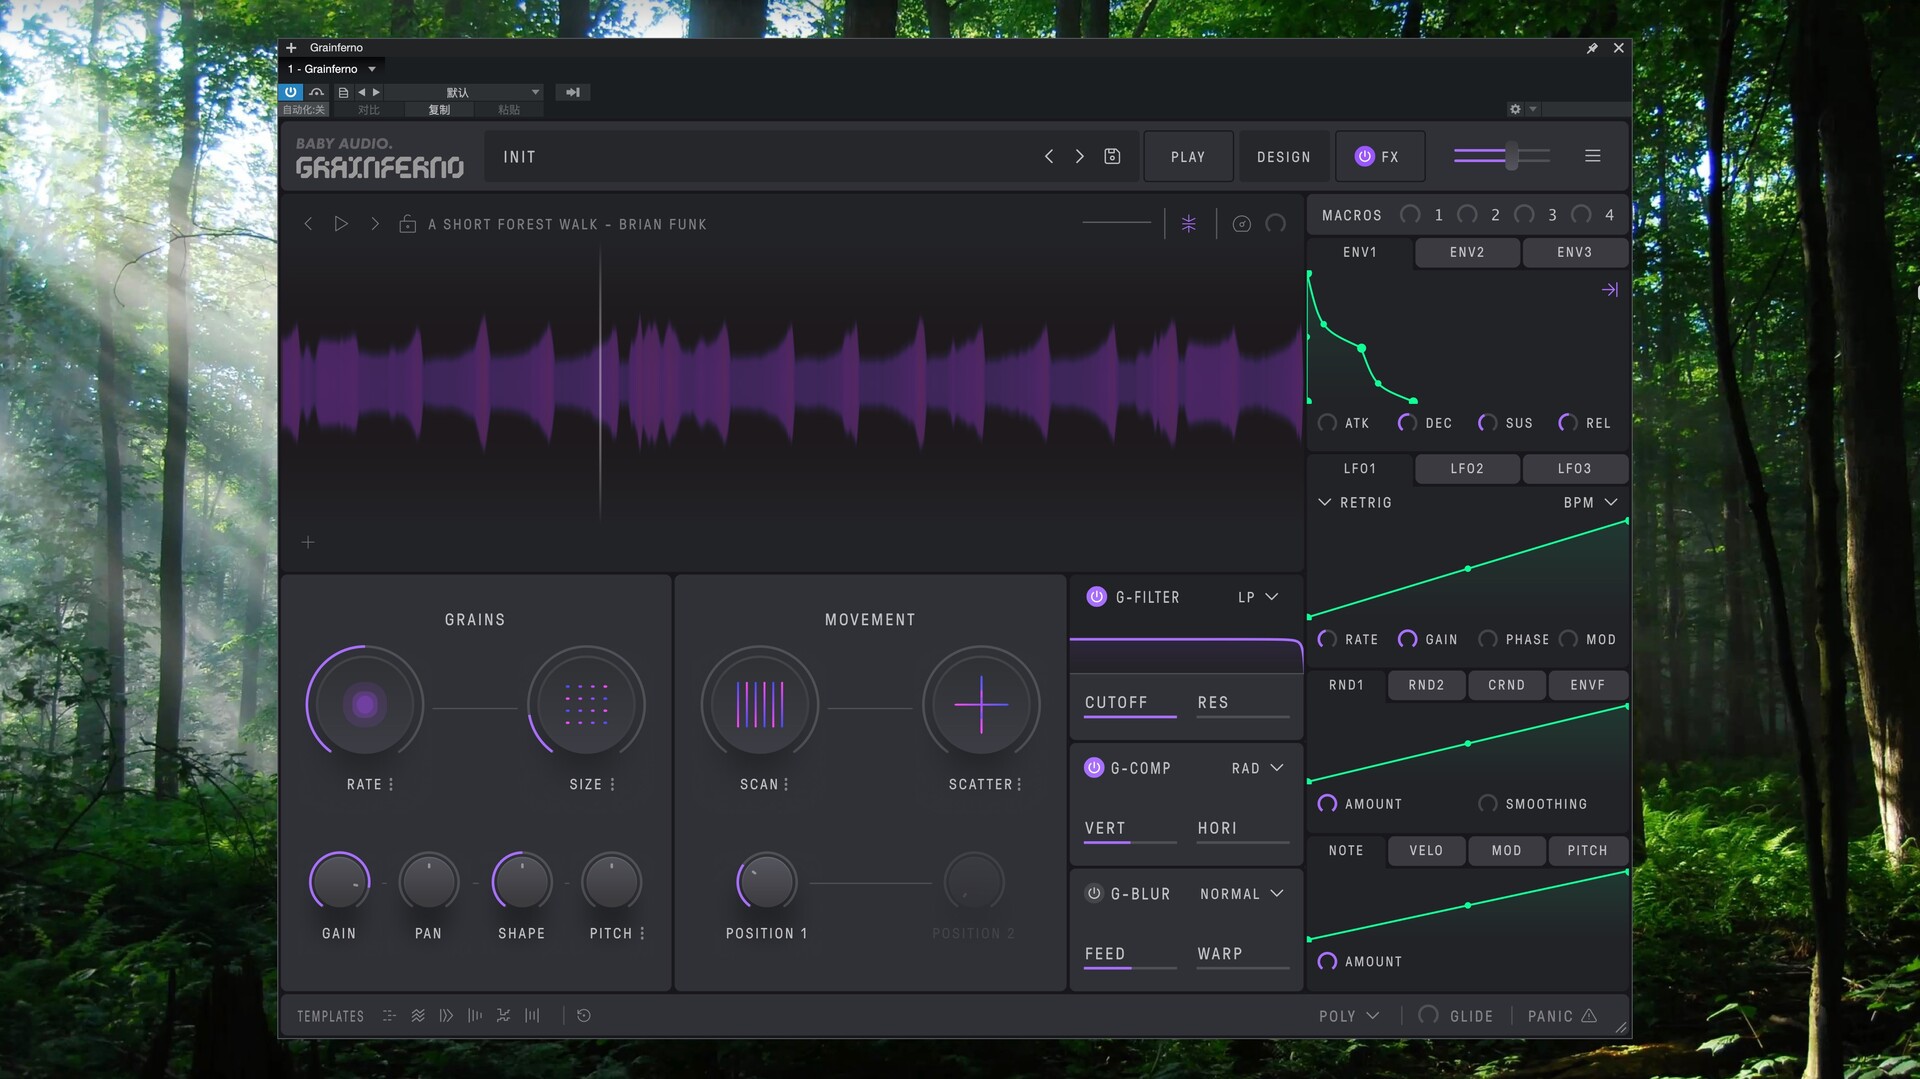Select the LFO3 tab

tap(1574, 469)
